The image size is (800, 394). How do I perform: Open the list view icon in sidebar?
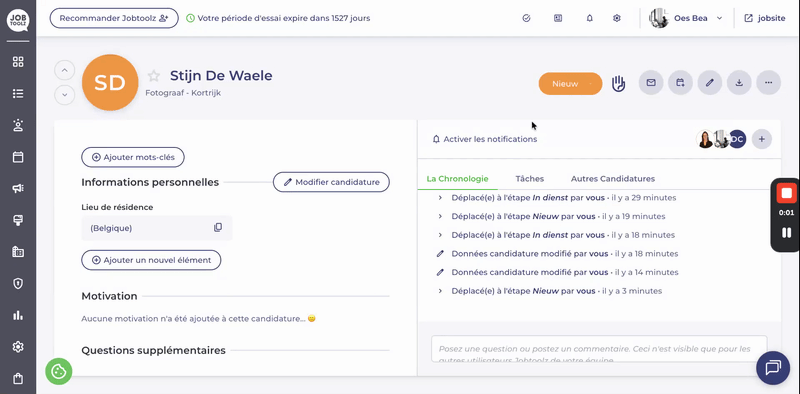click(18, 94)
